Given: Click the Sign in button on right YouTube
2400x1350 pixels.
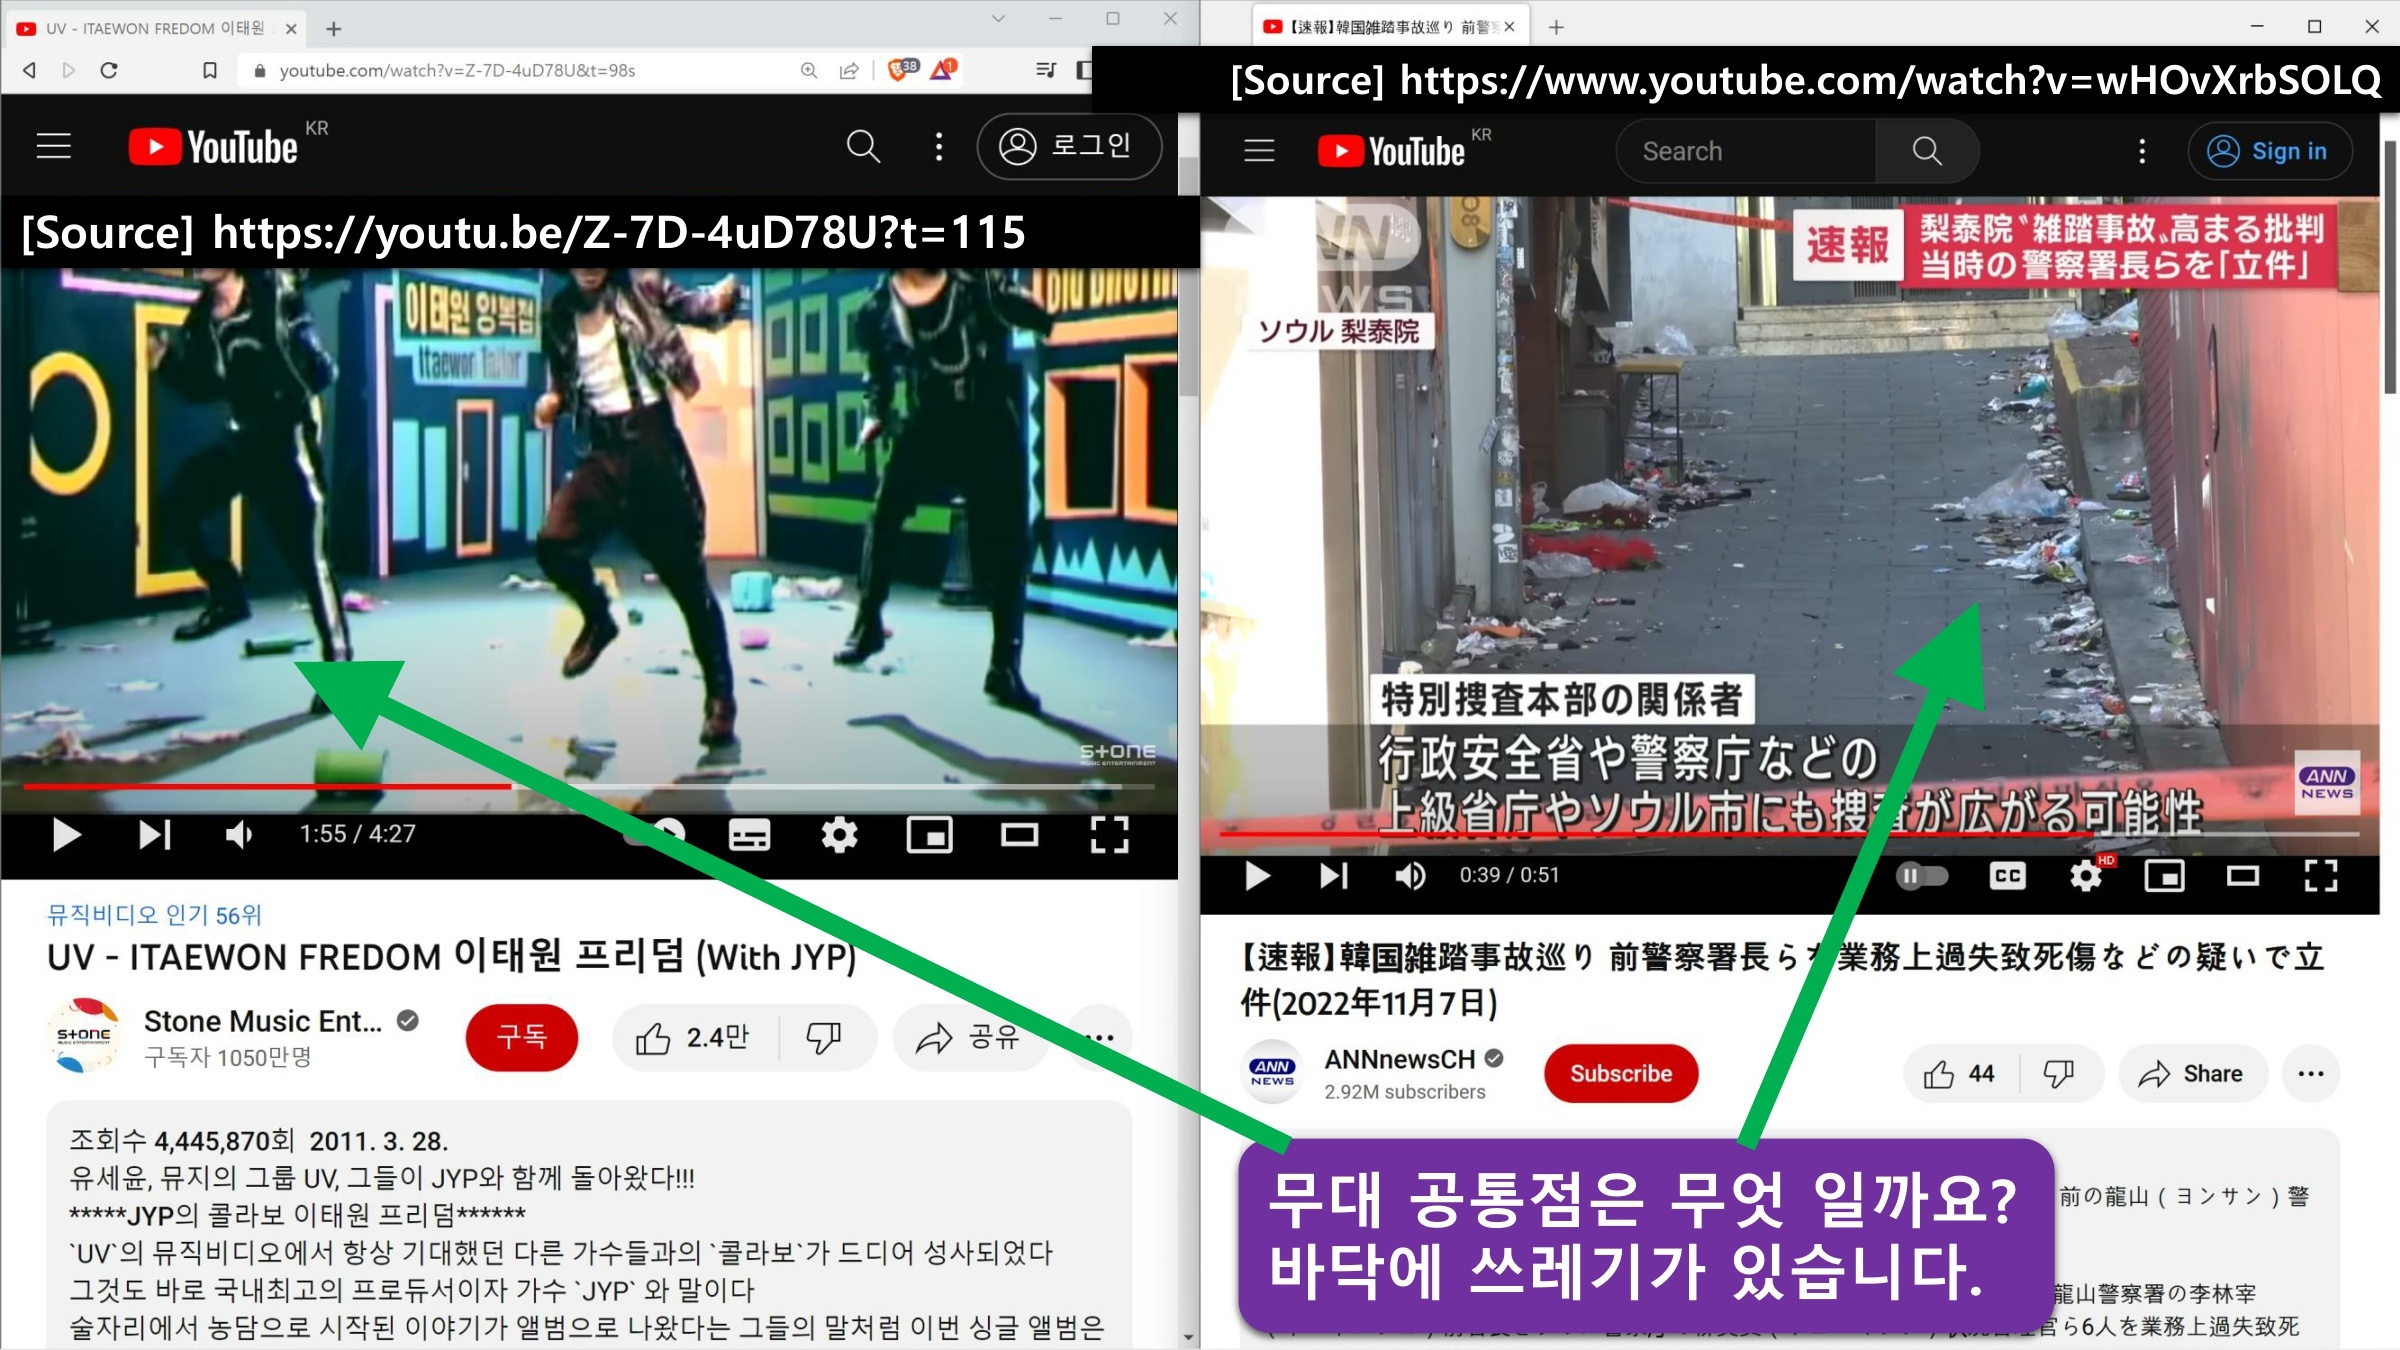Looking at the screenshot, I should (2269, 151).
